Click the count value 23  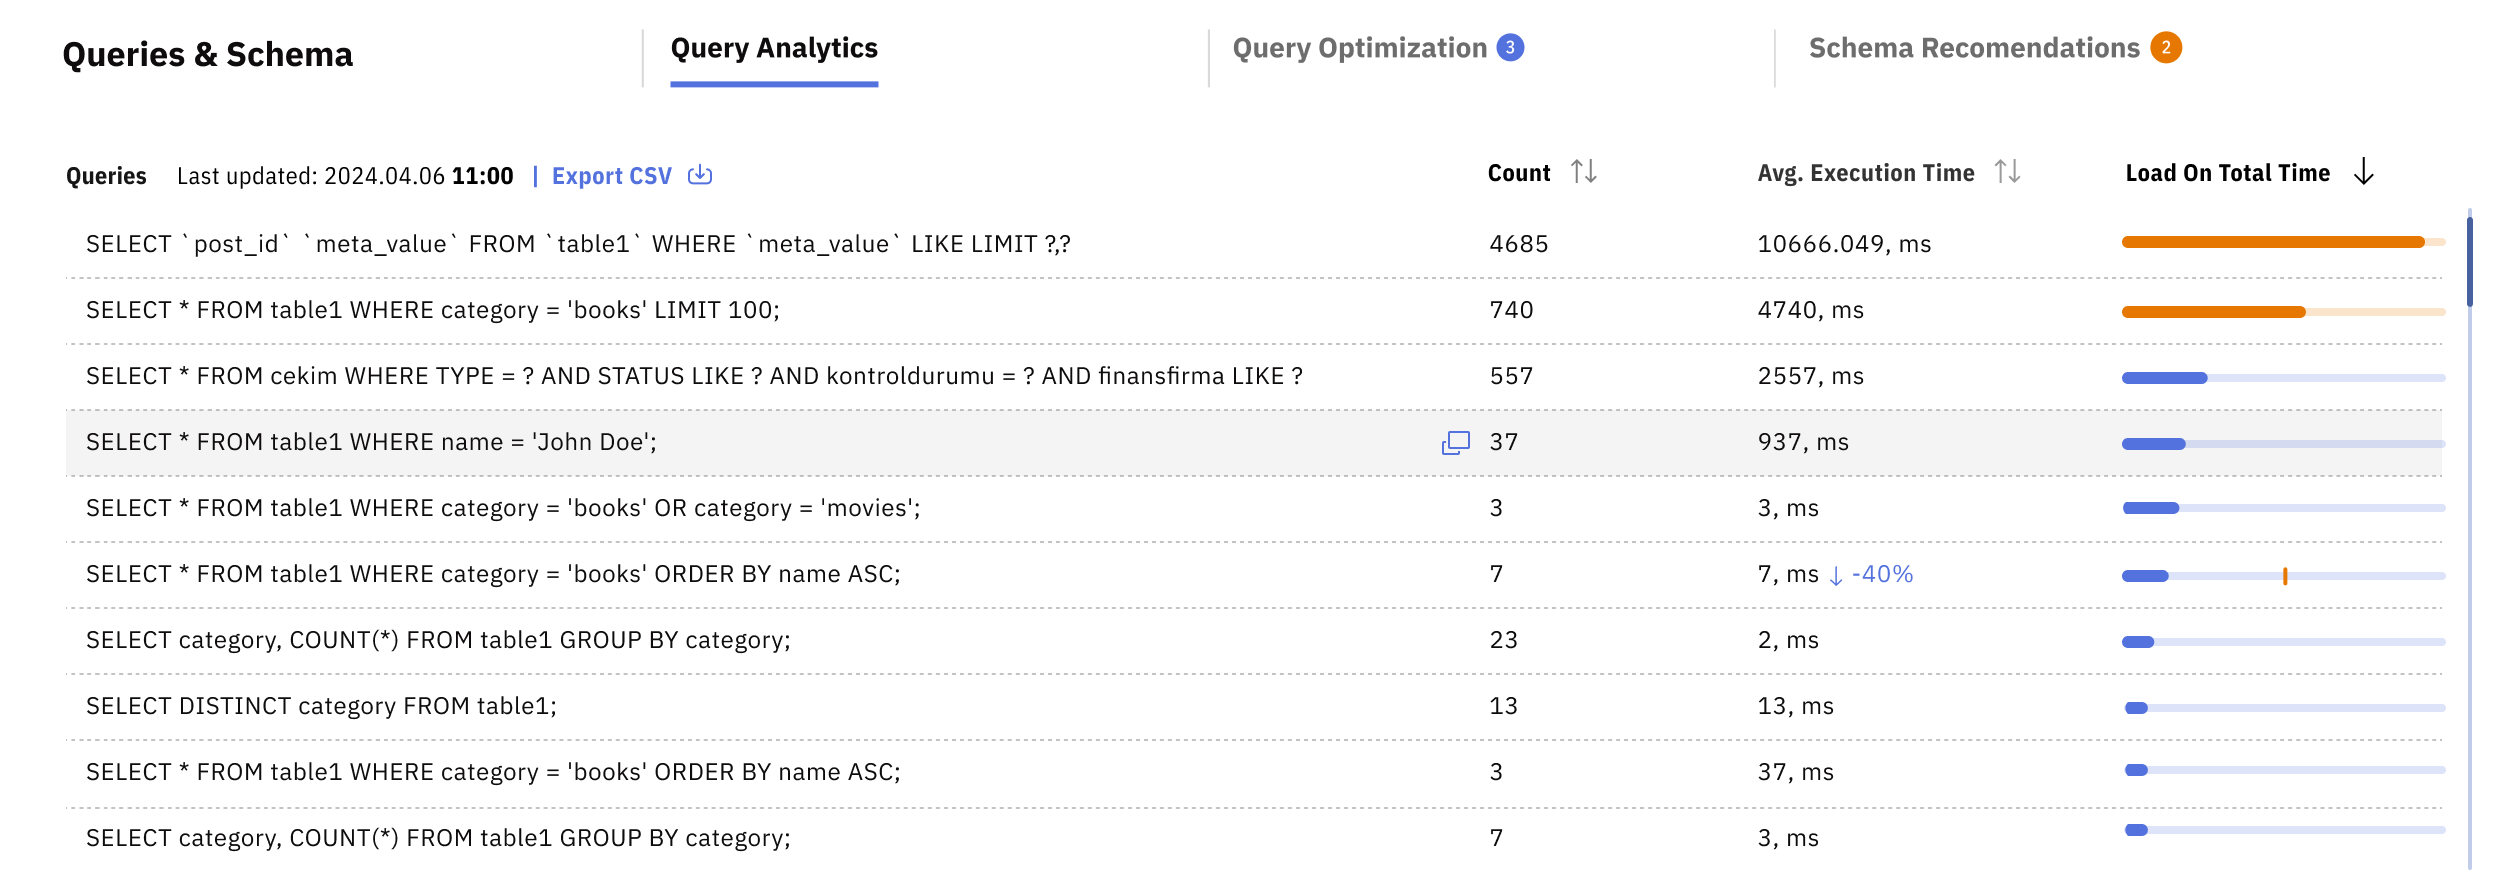point(1503,640)
